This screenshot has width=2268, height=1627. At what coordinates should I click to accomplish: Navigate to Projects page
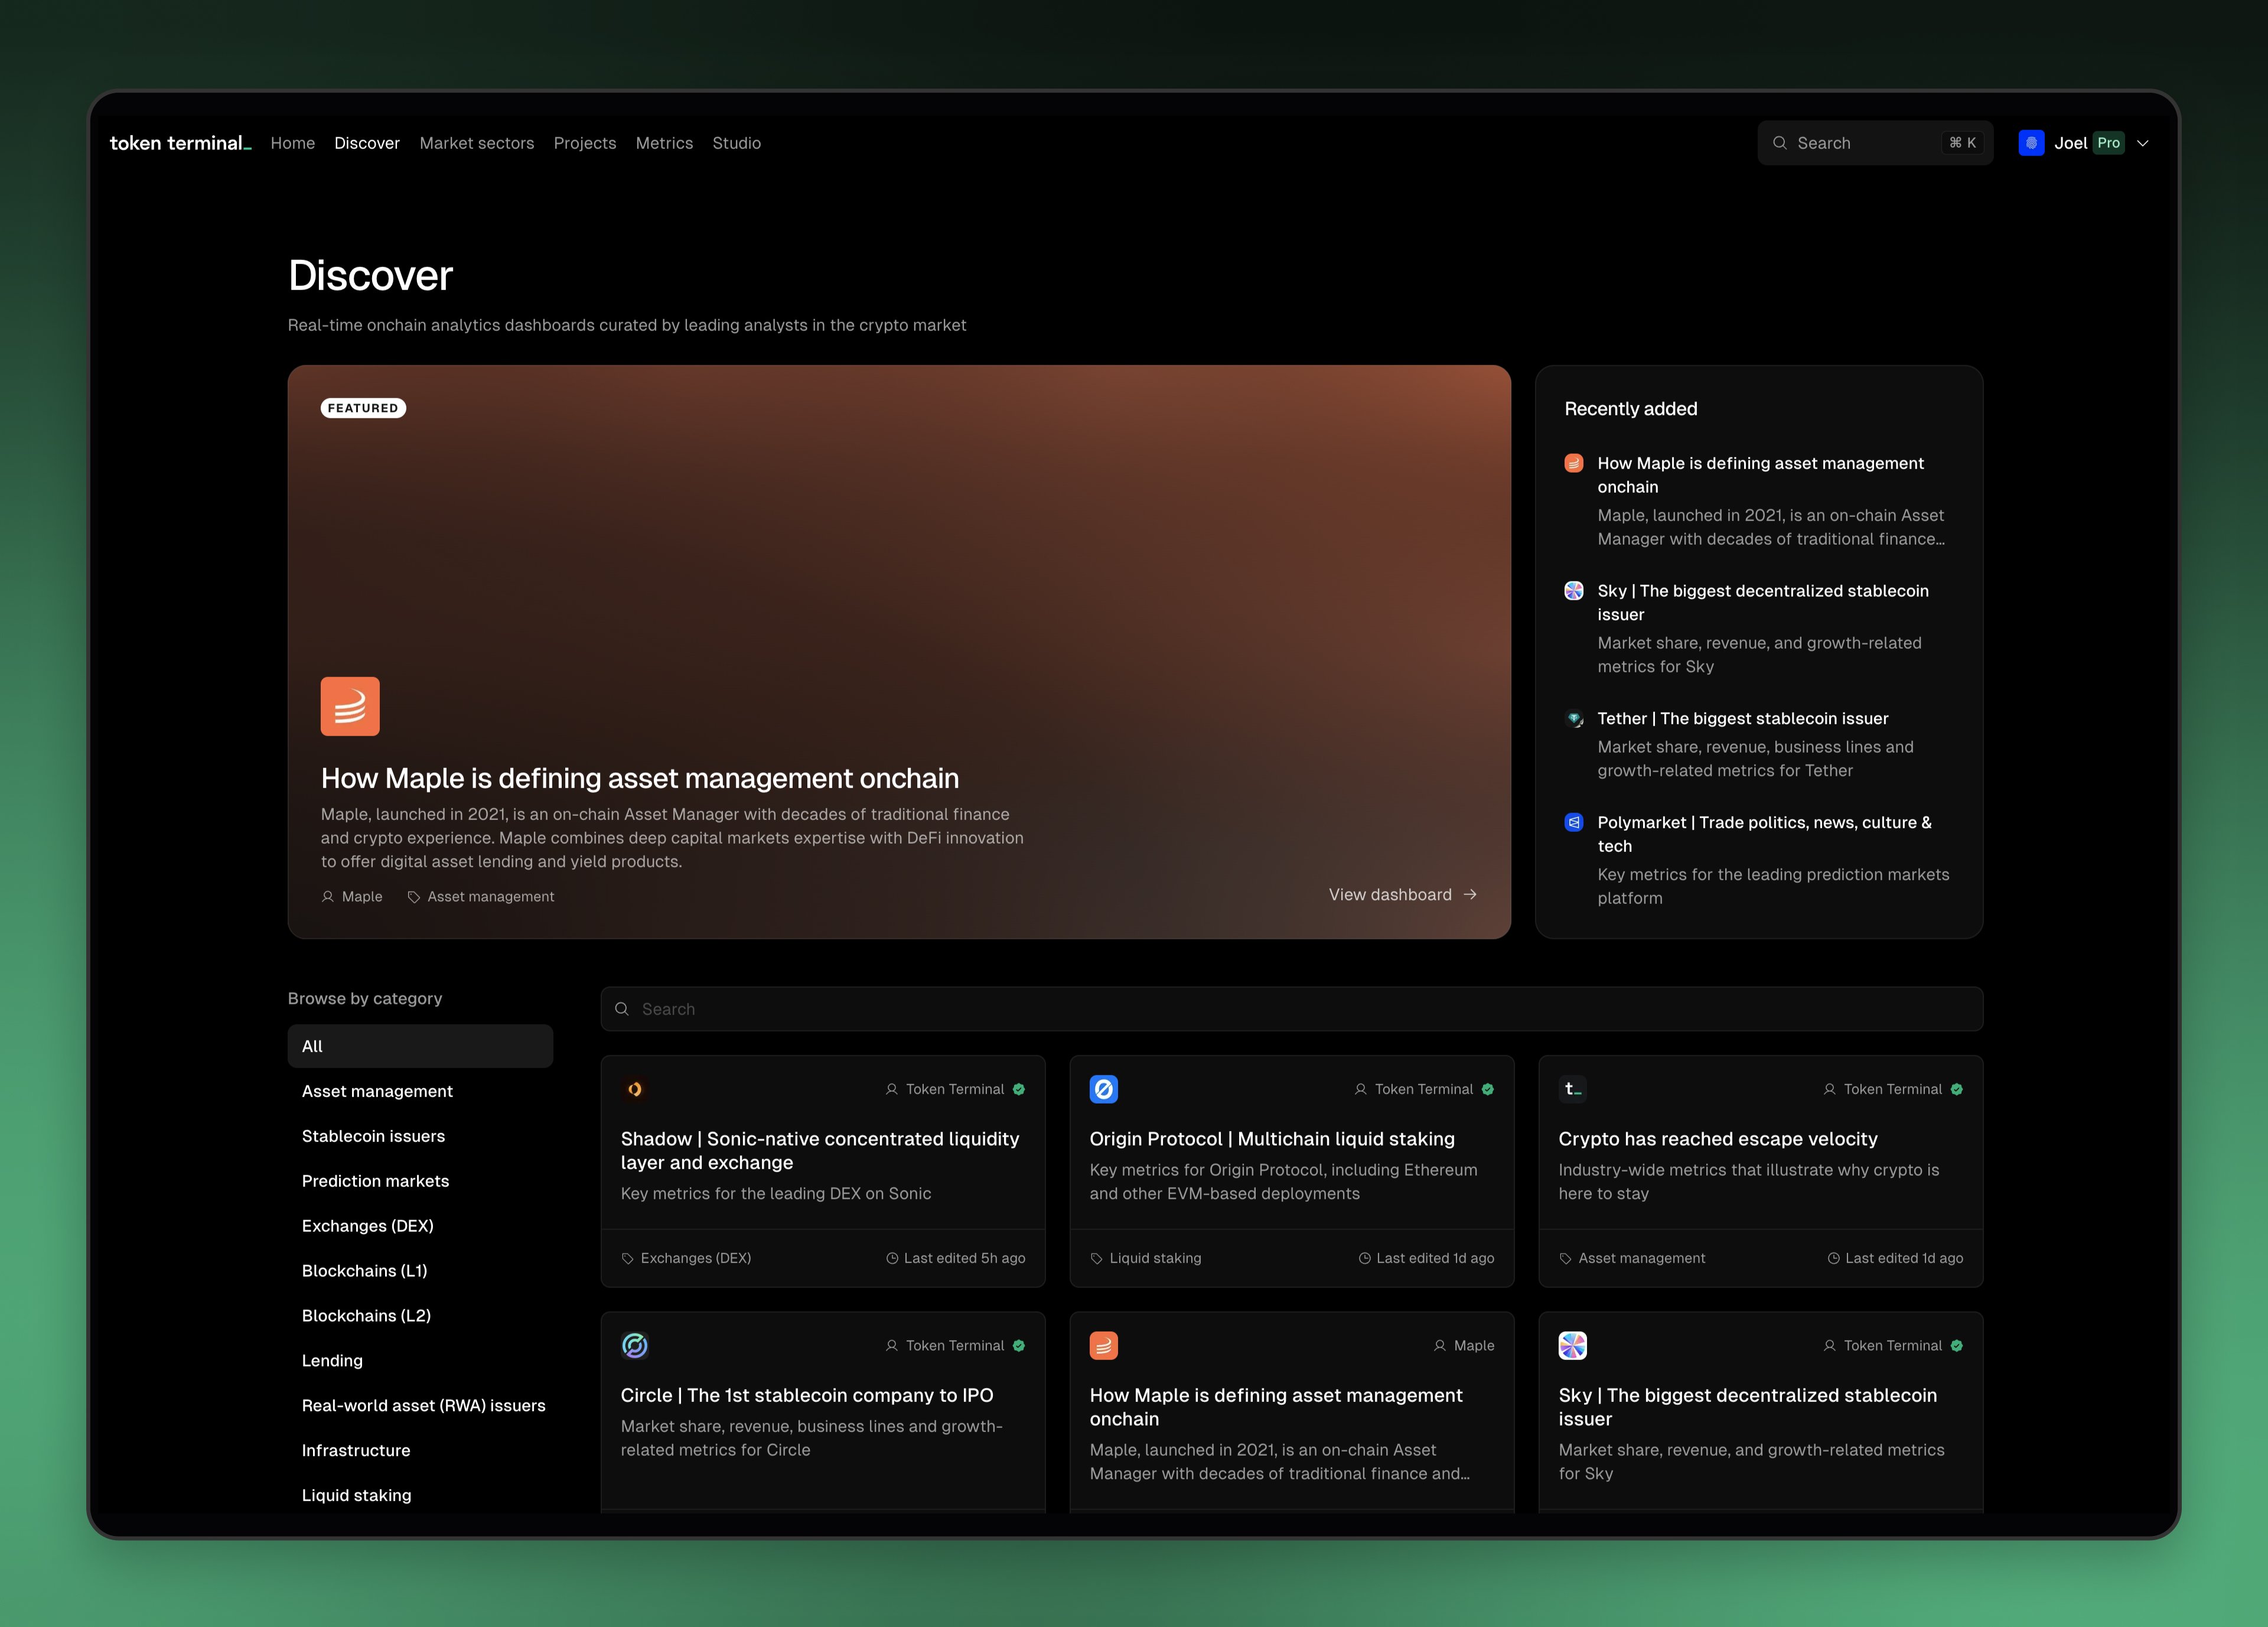585,143
